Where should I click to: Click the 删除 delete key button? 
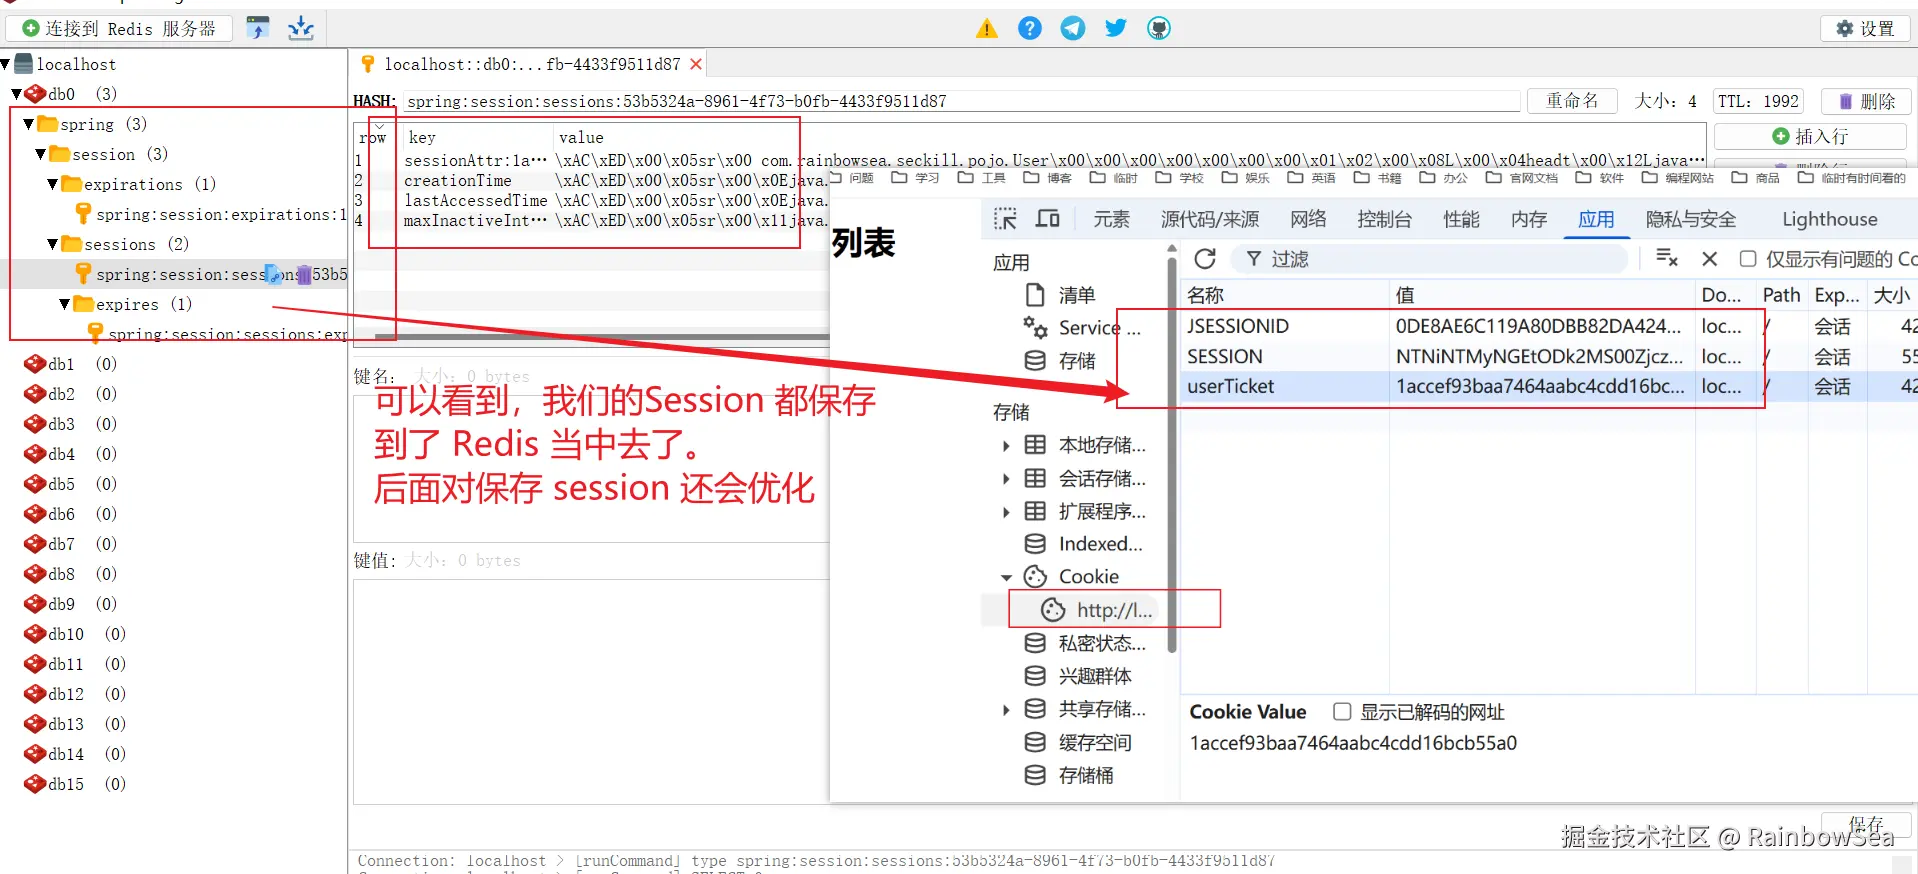point(1867,101)
